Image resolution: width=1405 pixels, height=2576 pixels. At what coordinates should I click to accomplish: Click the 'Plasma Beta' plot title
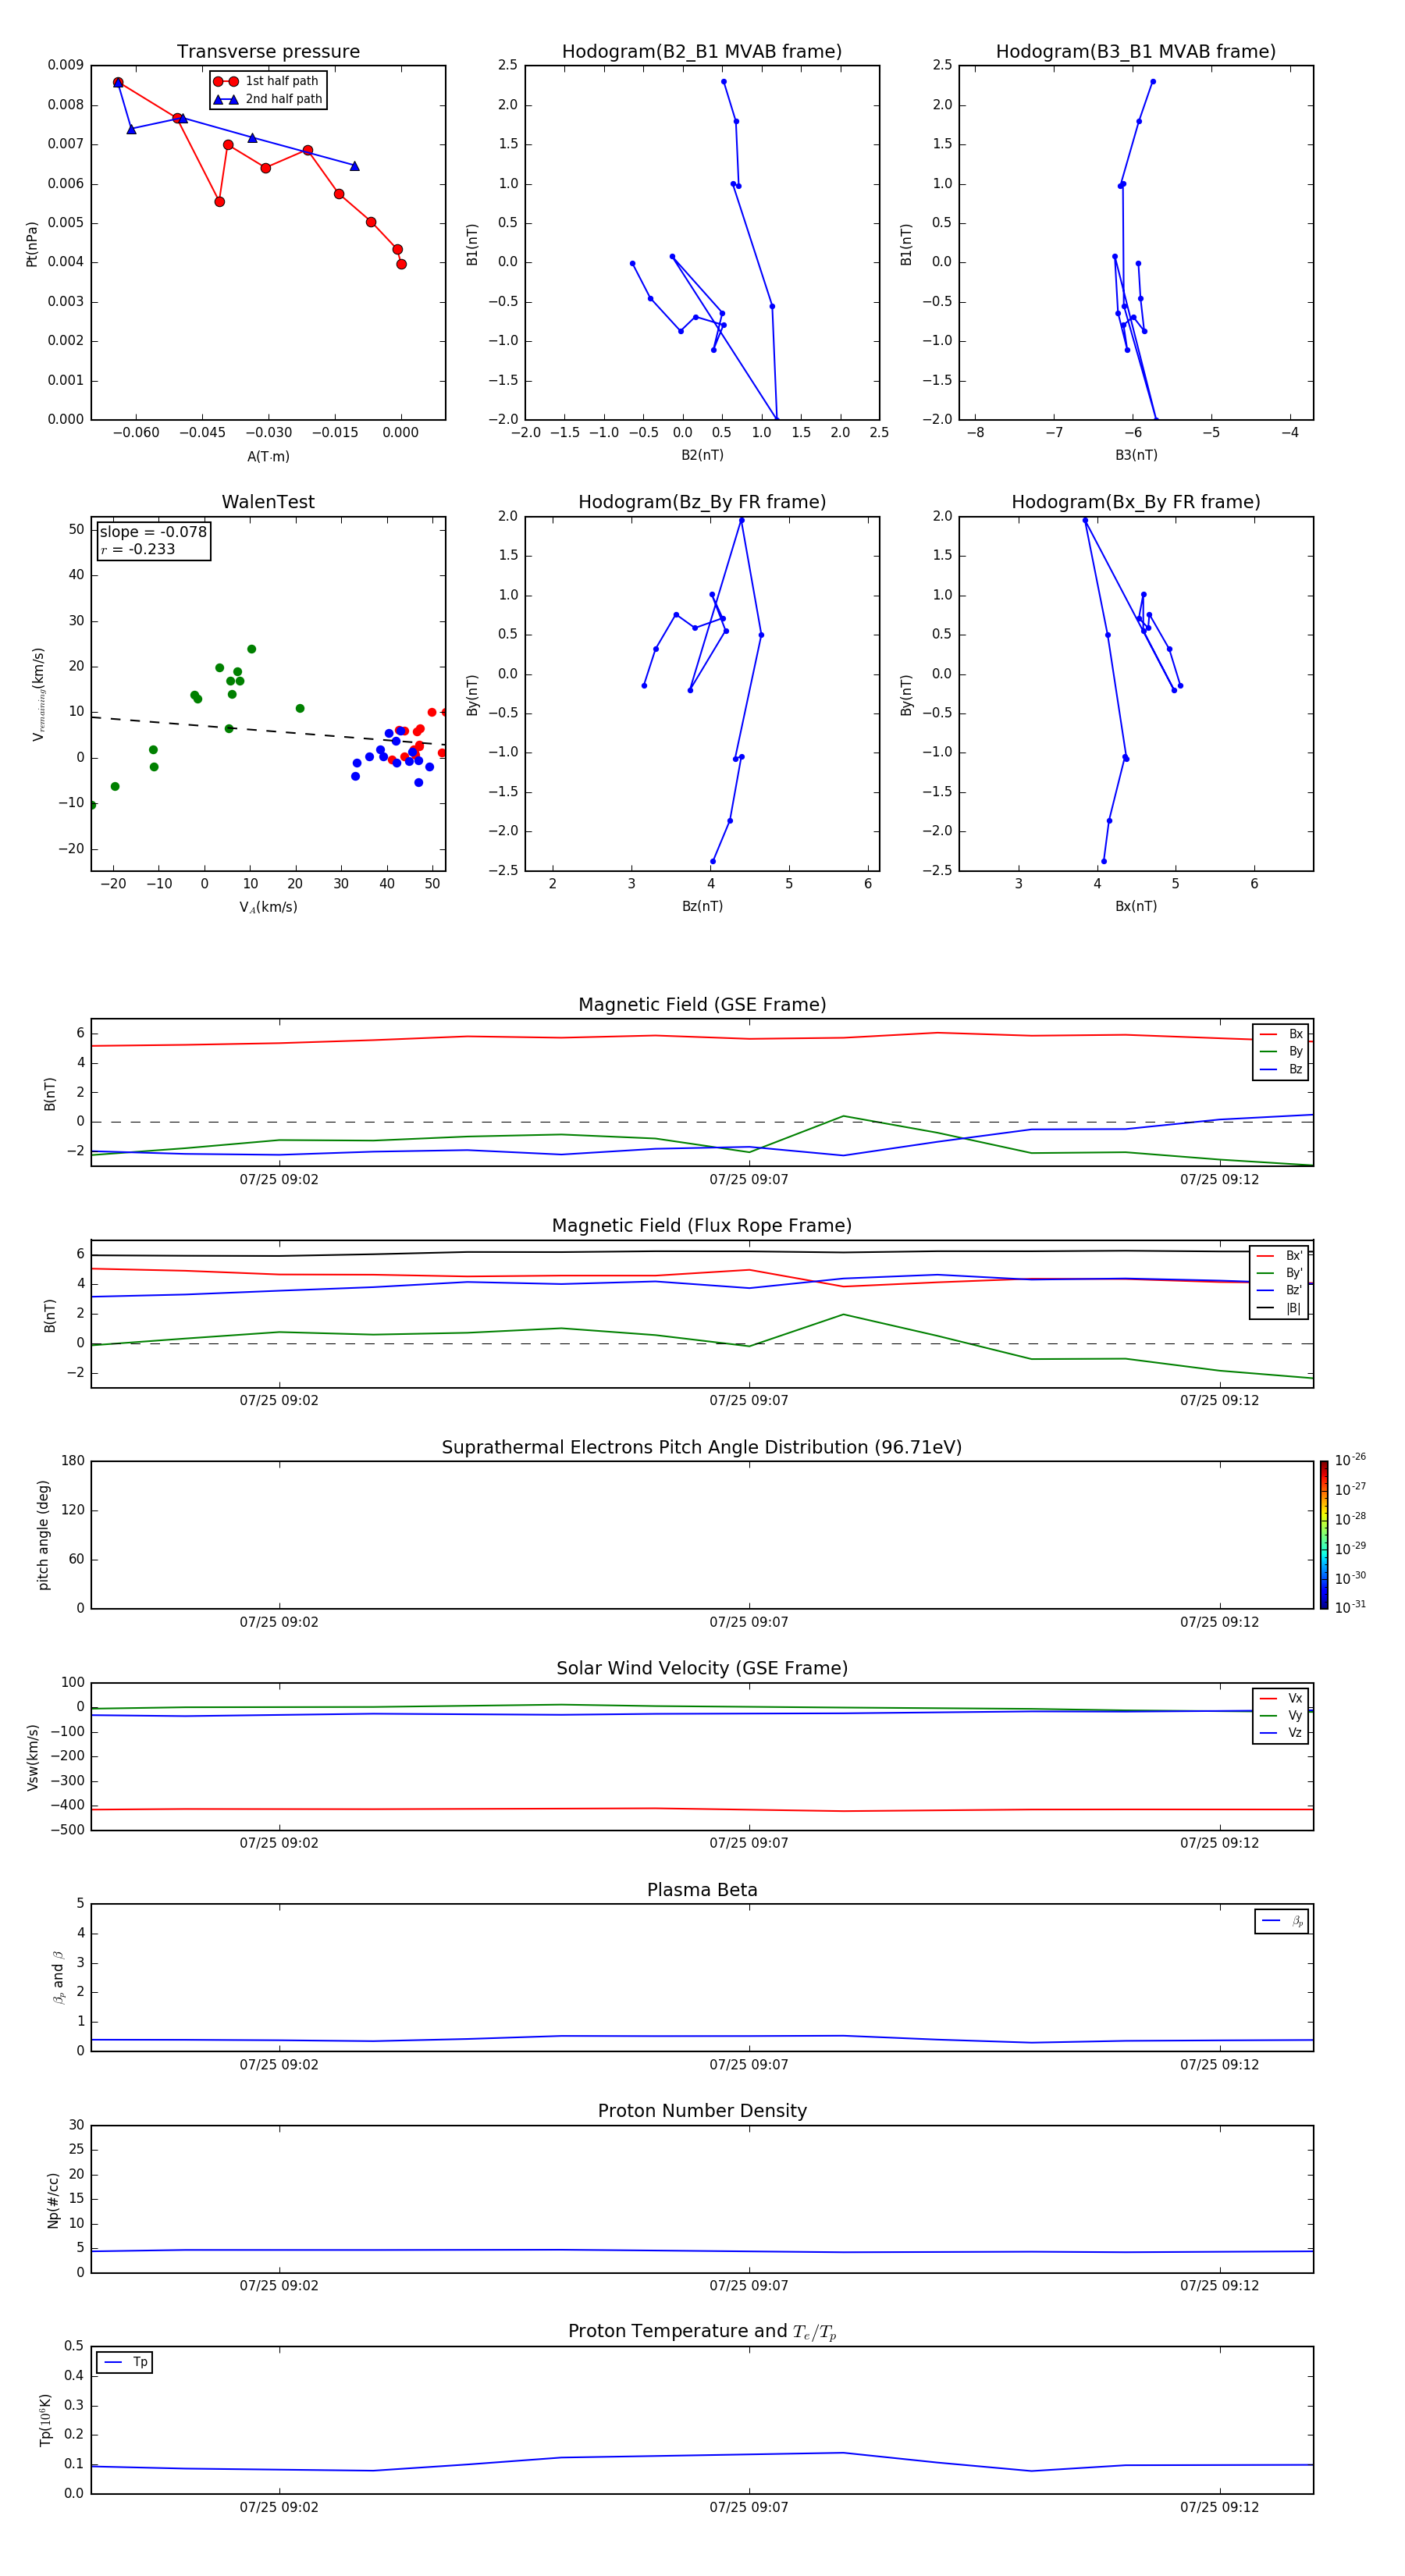tap(702, 1890)
